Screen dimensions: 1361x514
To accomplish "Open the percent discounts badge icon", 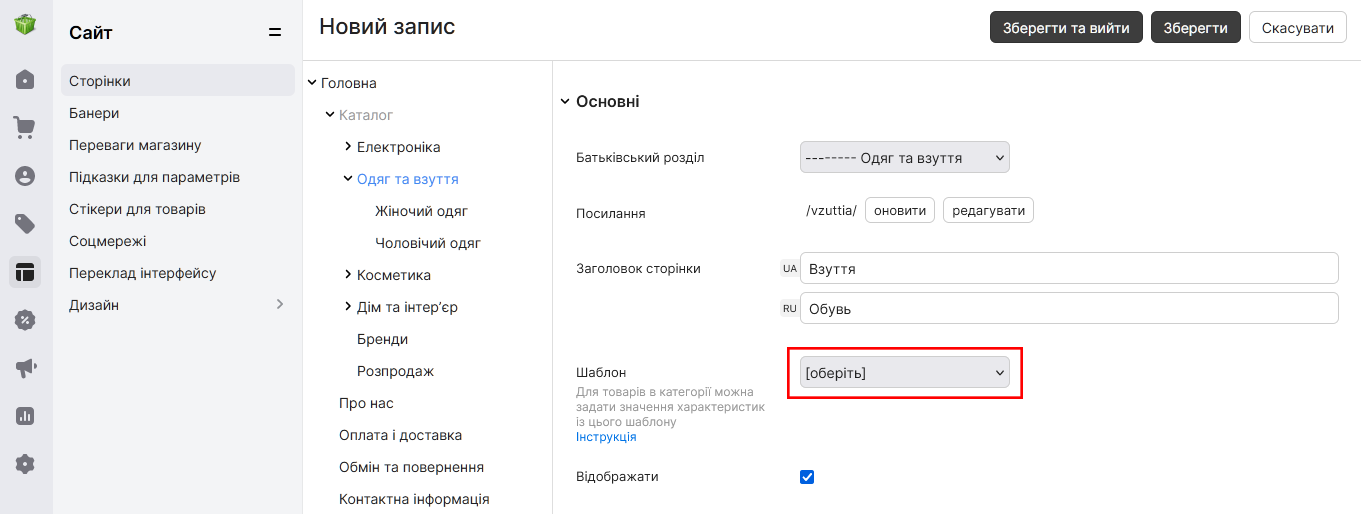I will point(25,320).
